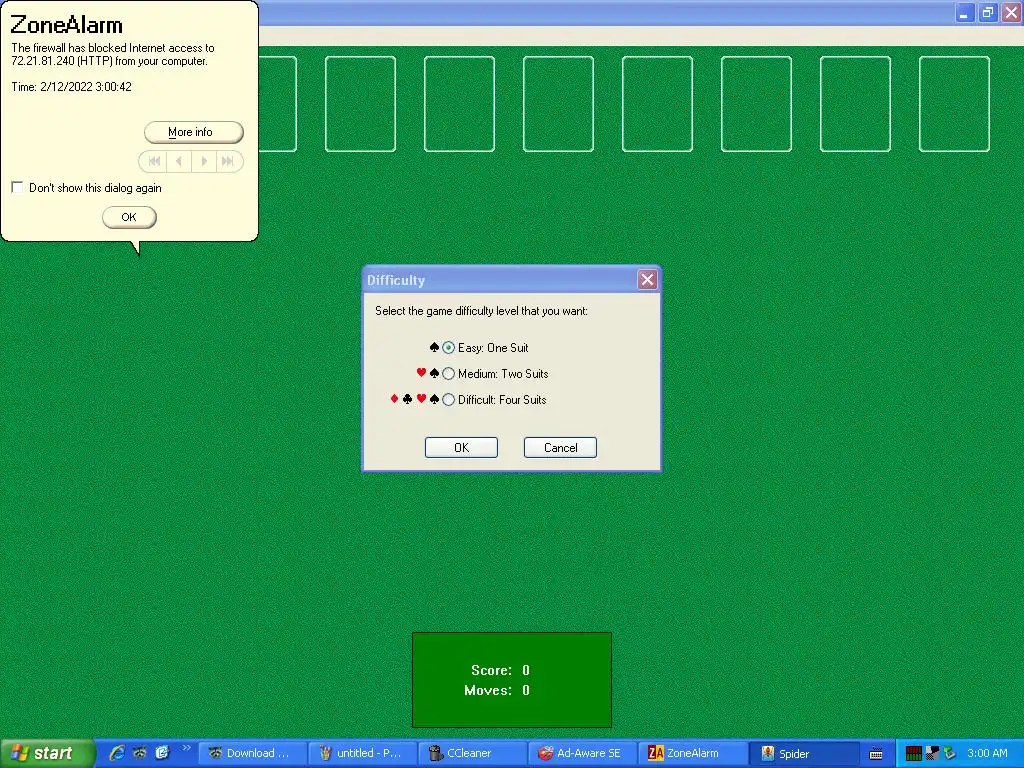Show next ZoneAlarm alert
This screenshot has width=1024, height=768.
tap(204, 161)
